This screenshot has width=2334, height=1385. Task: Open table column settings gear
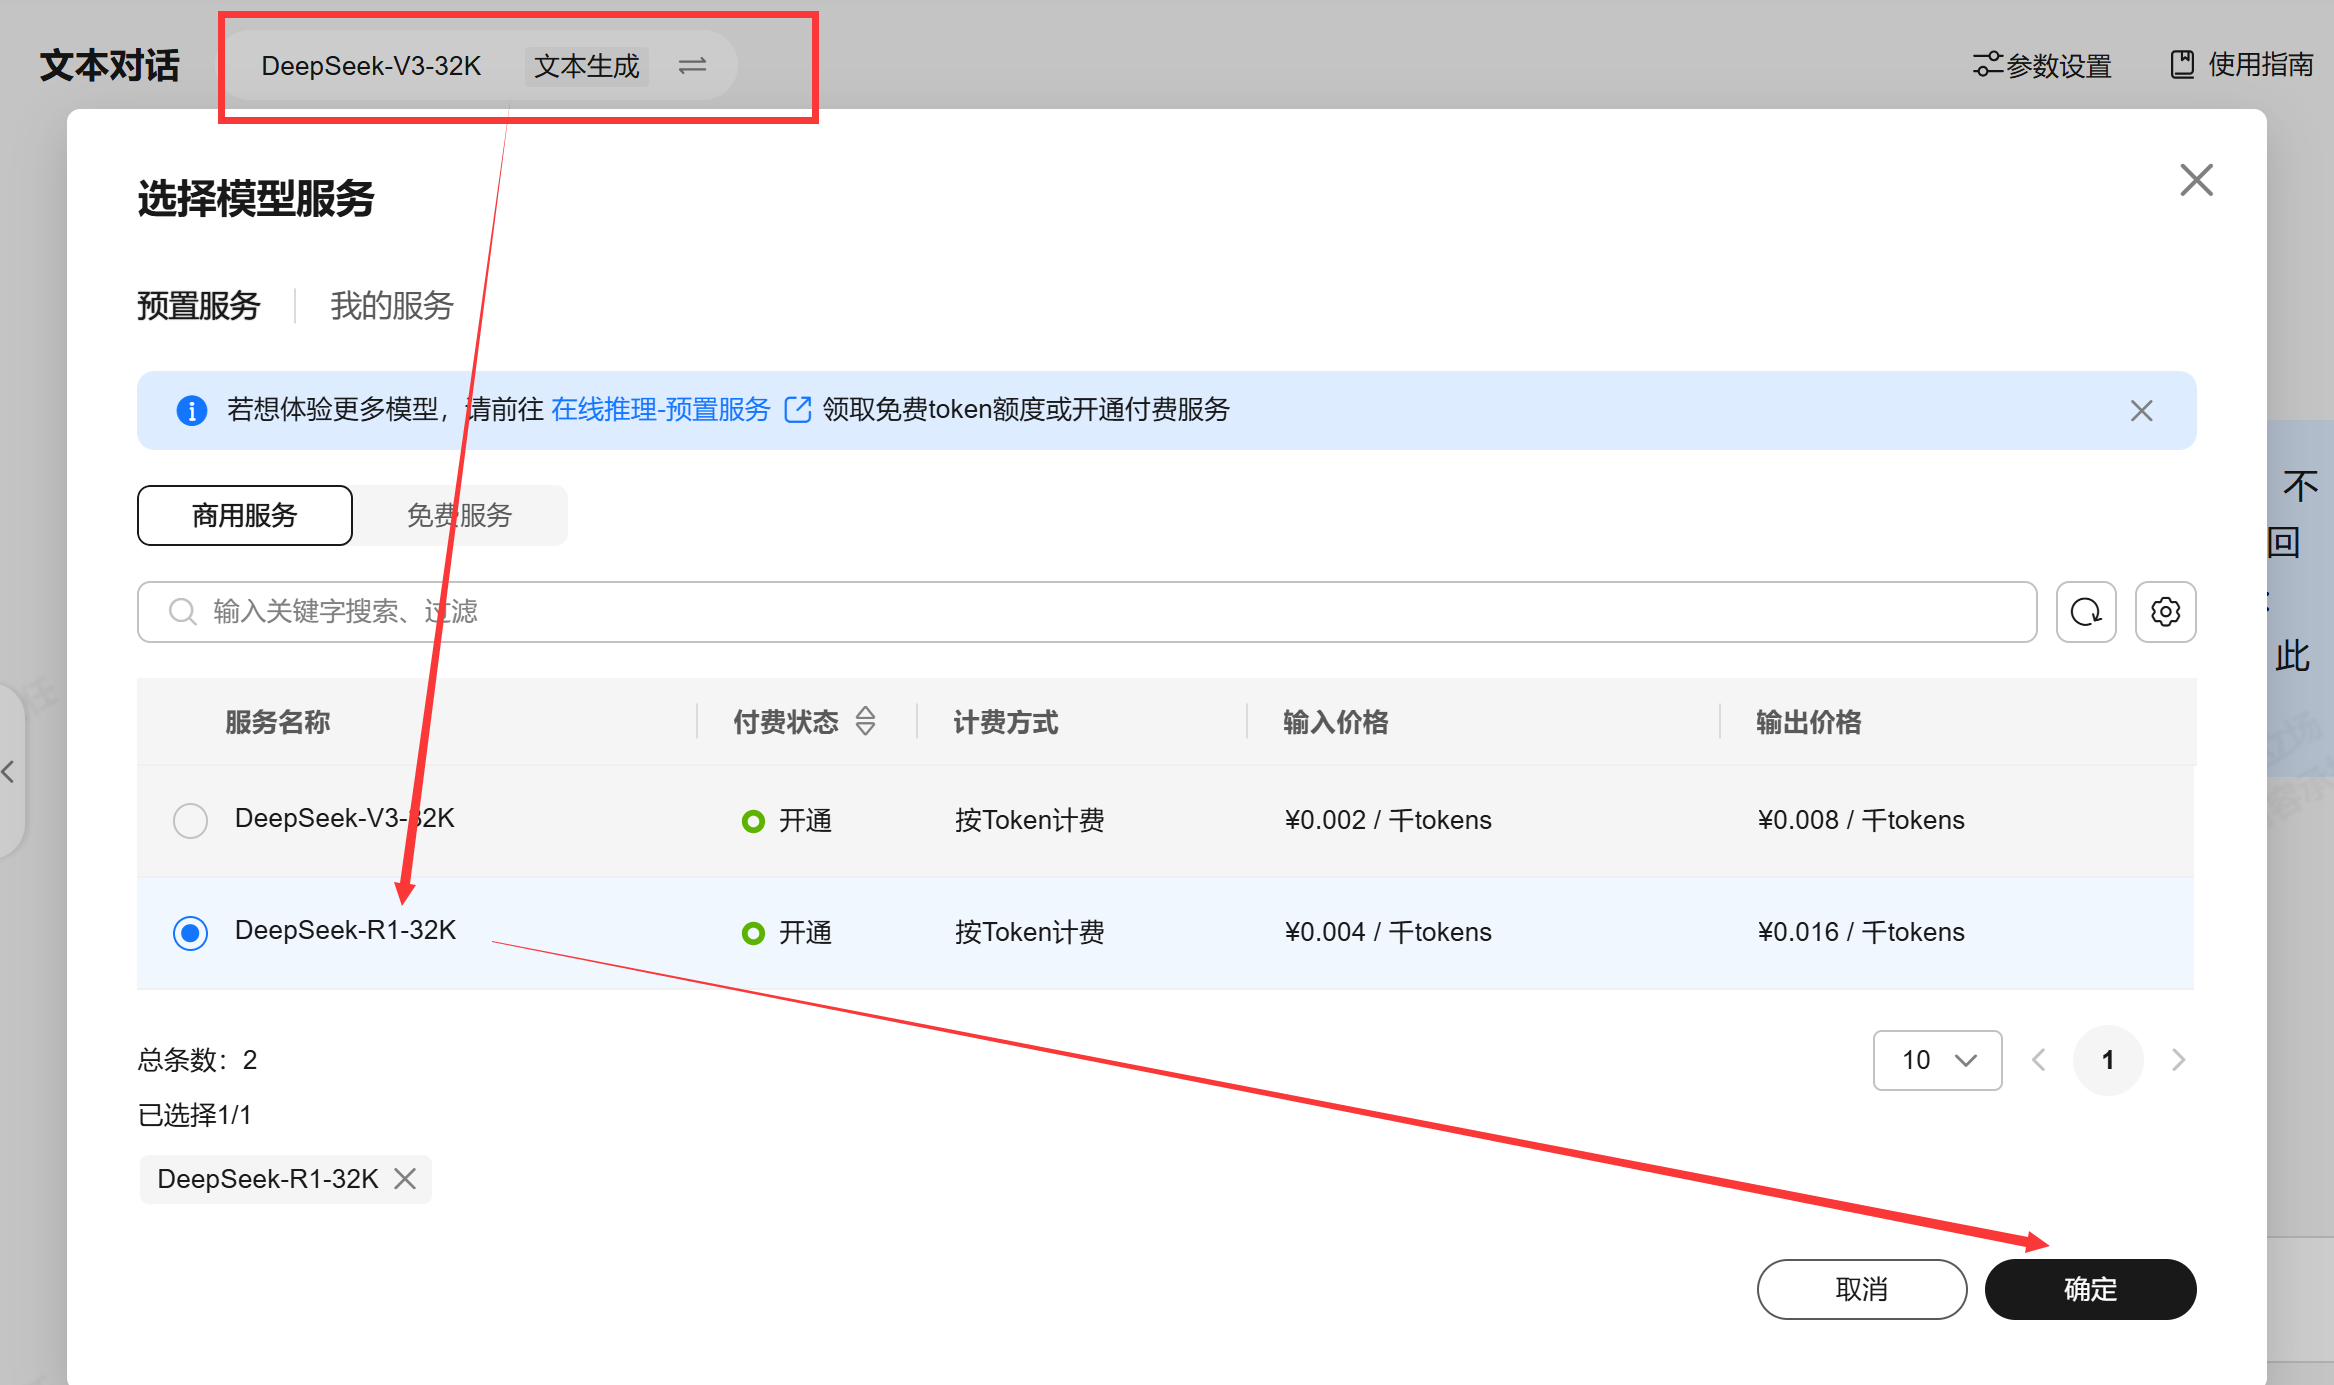click(x=2165, y=612)
